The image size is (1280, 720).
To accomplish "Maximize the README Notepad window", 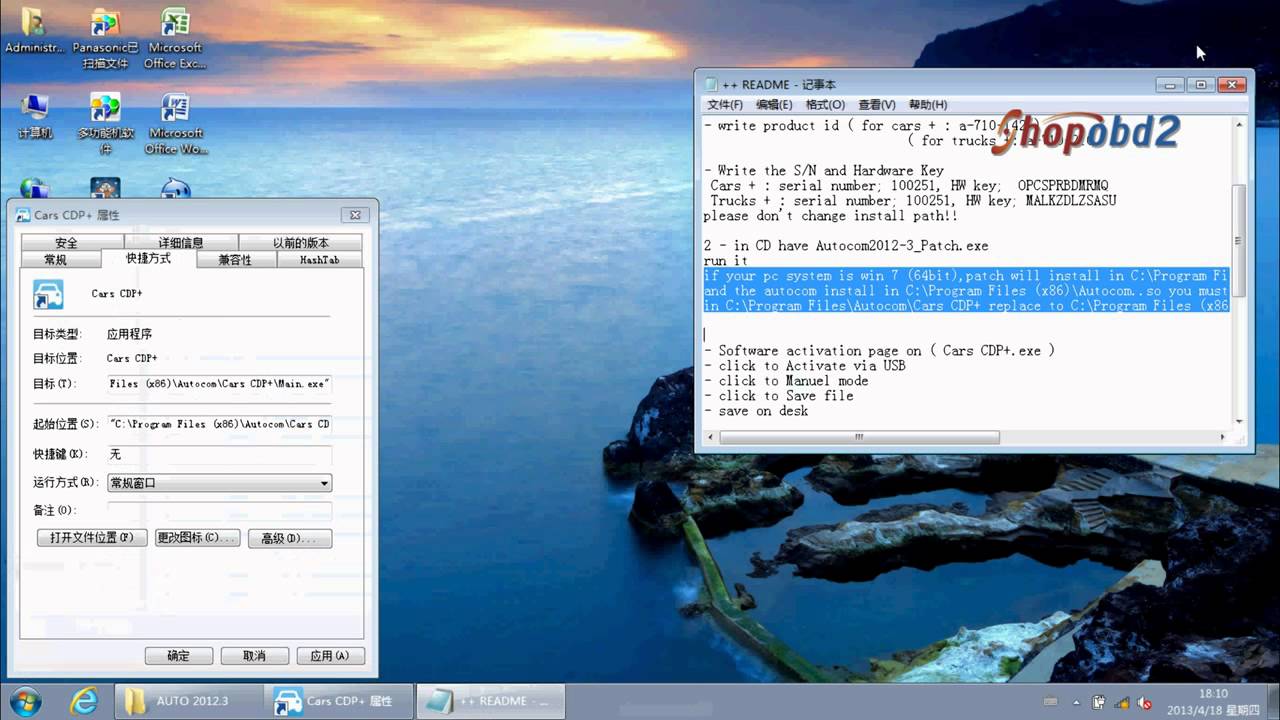I will (x=1201, y=85).
